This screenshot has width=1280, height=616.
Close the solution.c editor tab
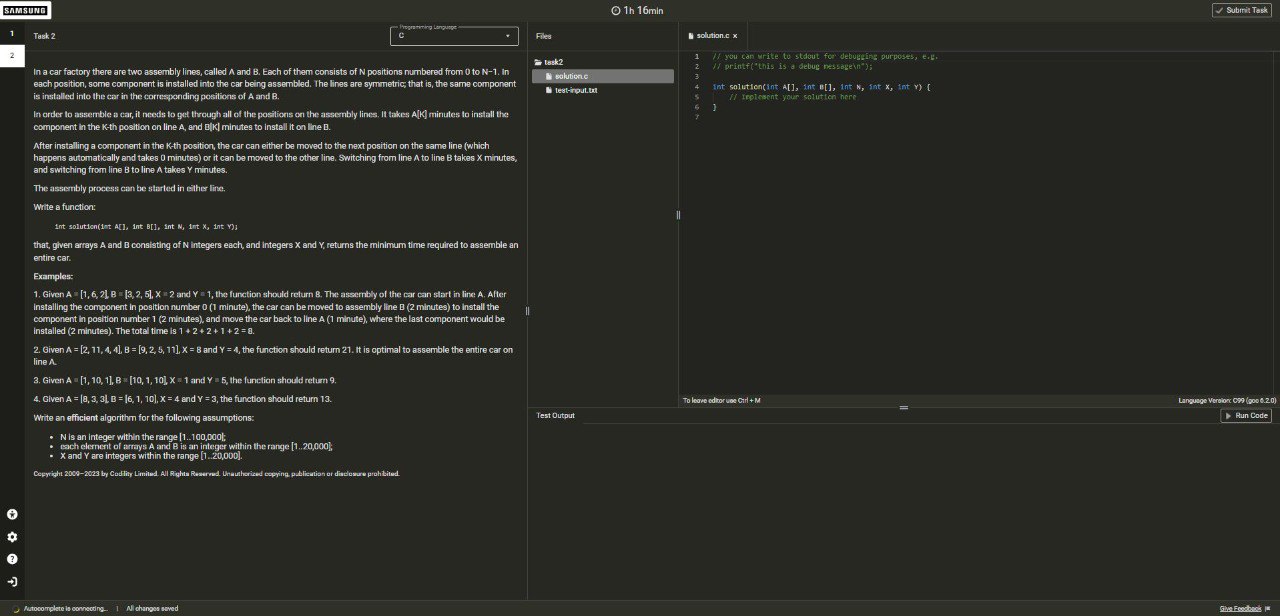tap(735, 36)
